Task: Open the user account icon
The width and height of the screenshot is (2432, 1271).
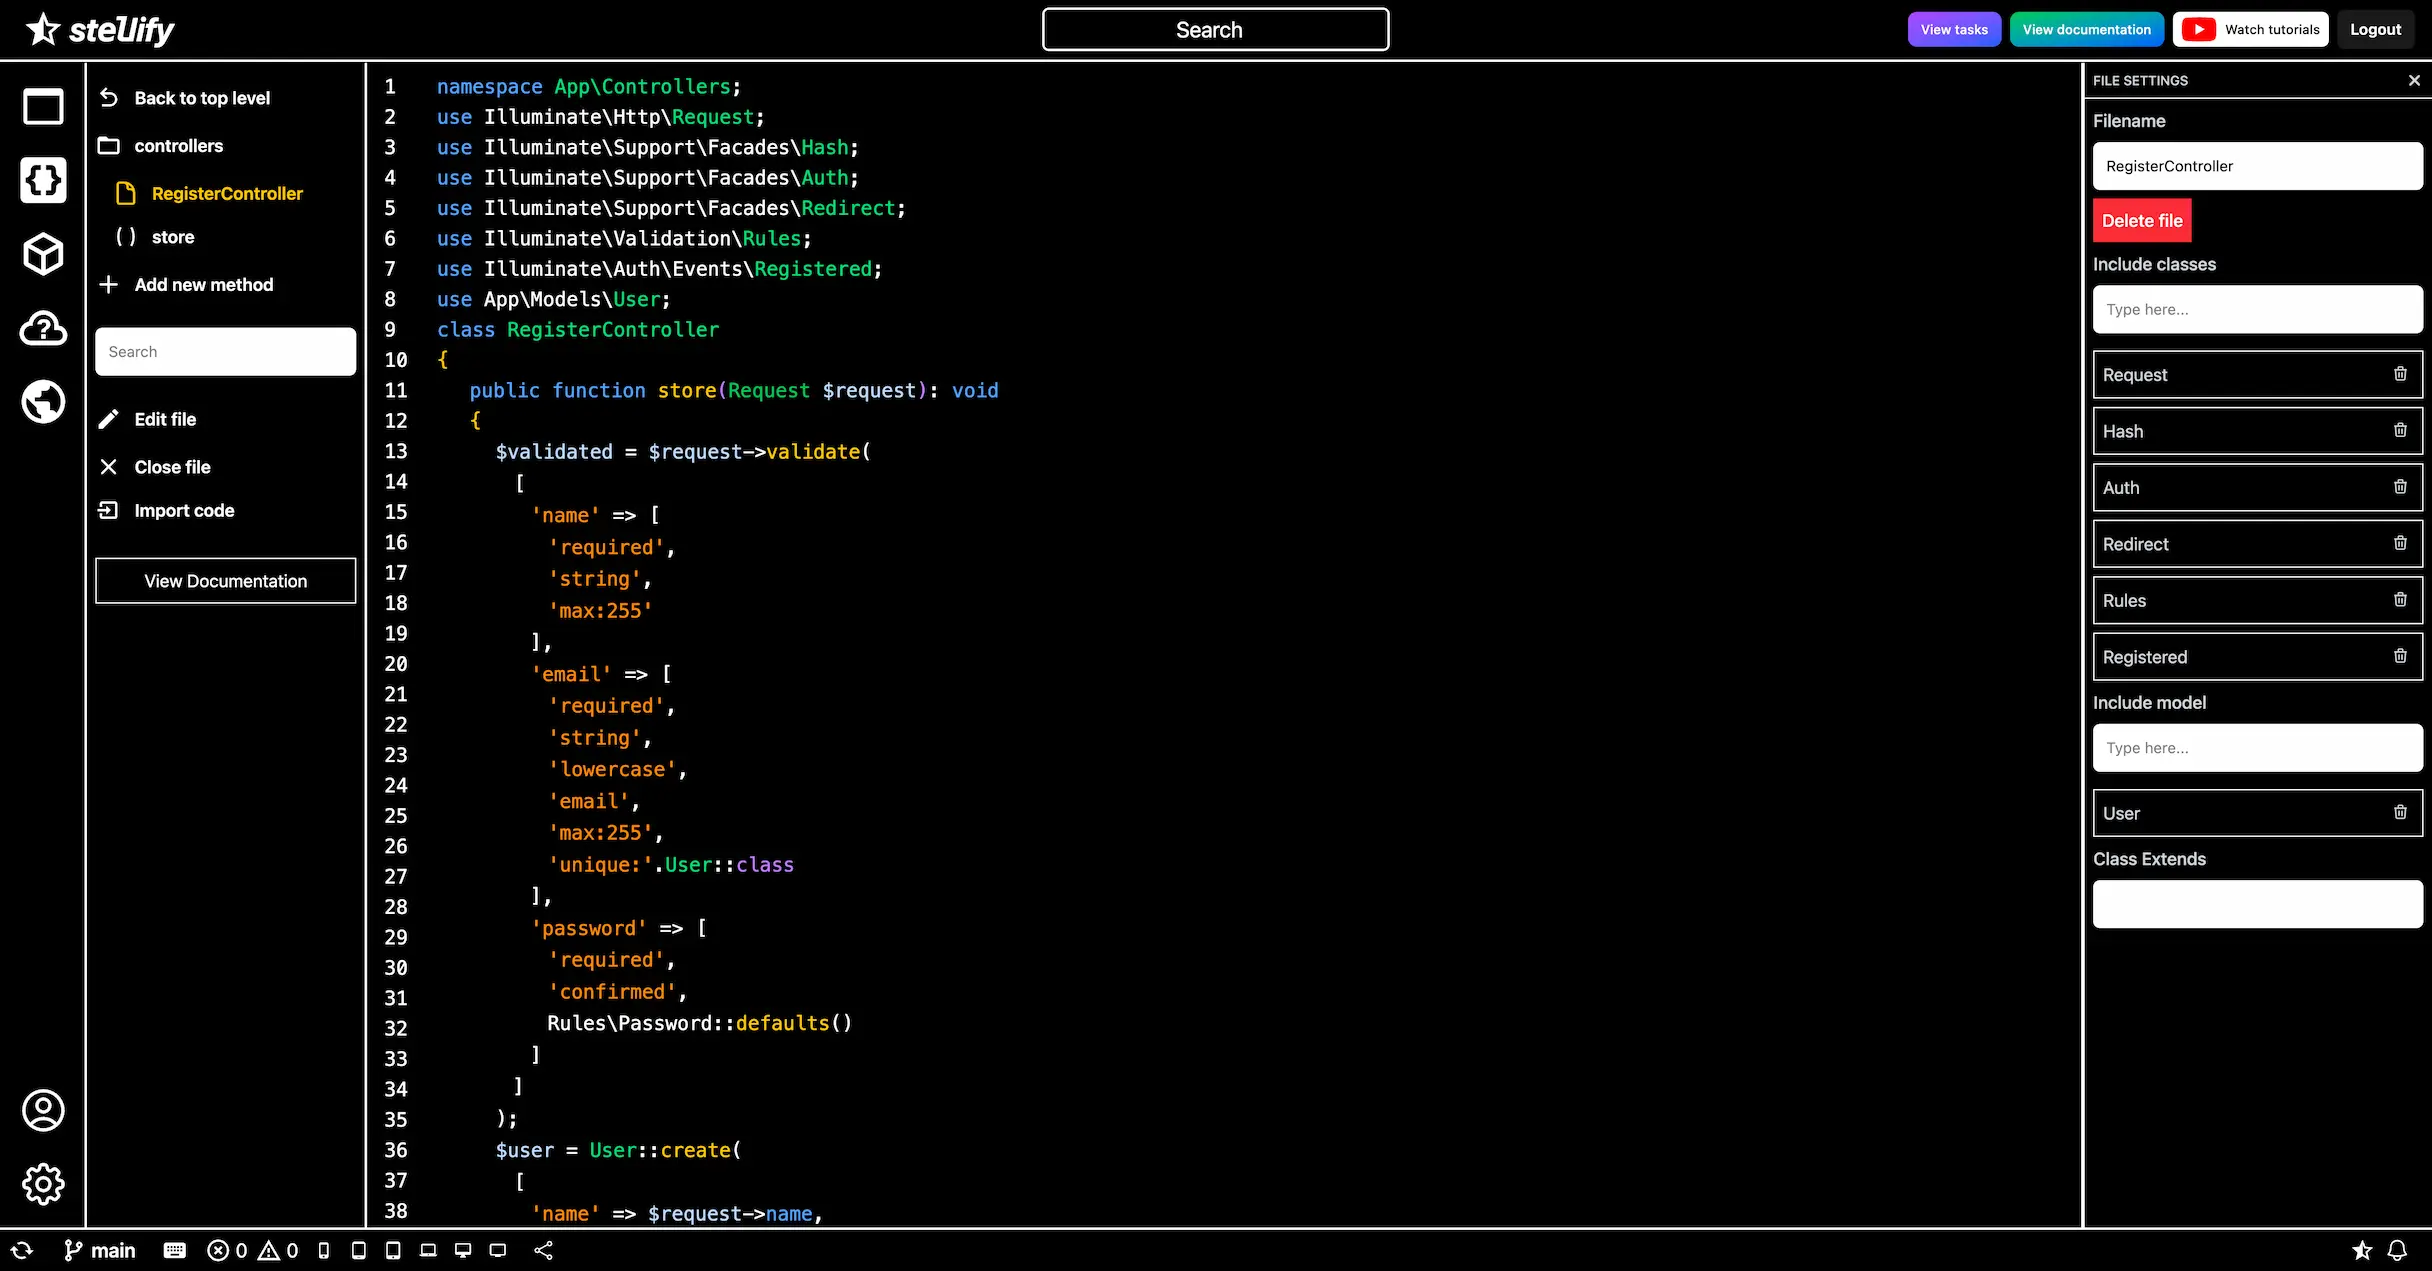Action: point(43,1110)
